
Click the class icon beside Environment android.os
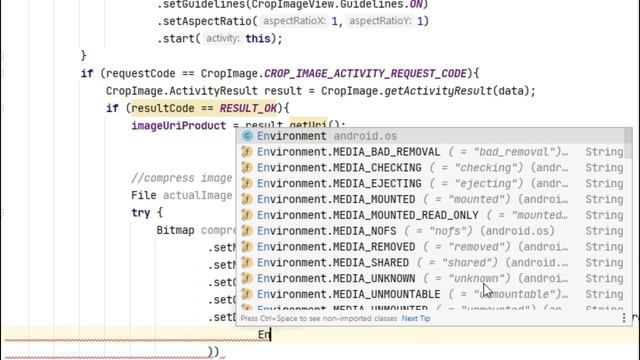click(247, 136)
